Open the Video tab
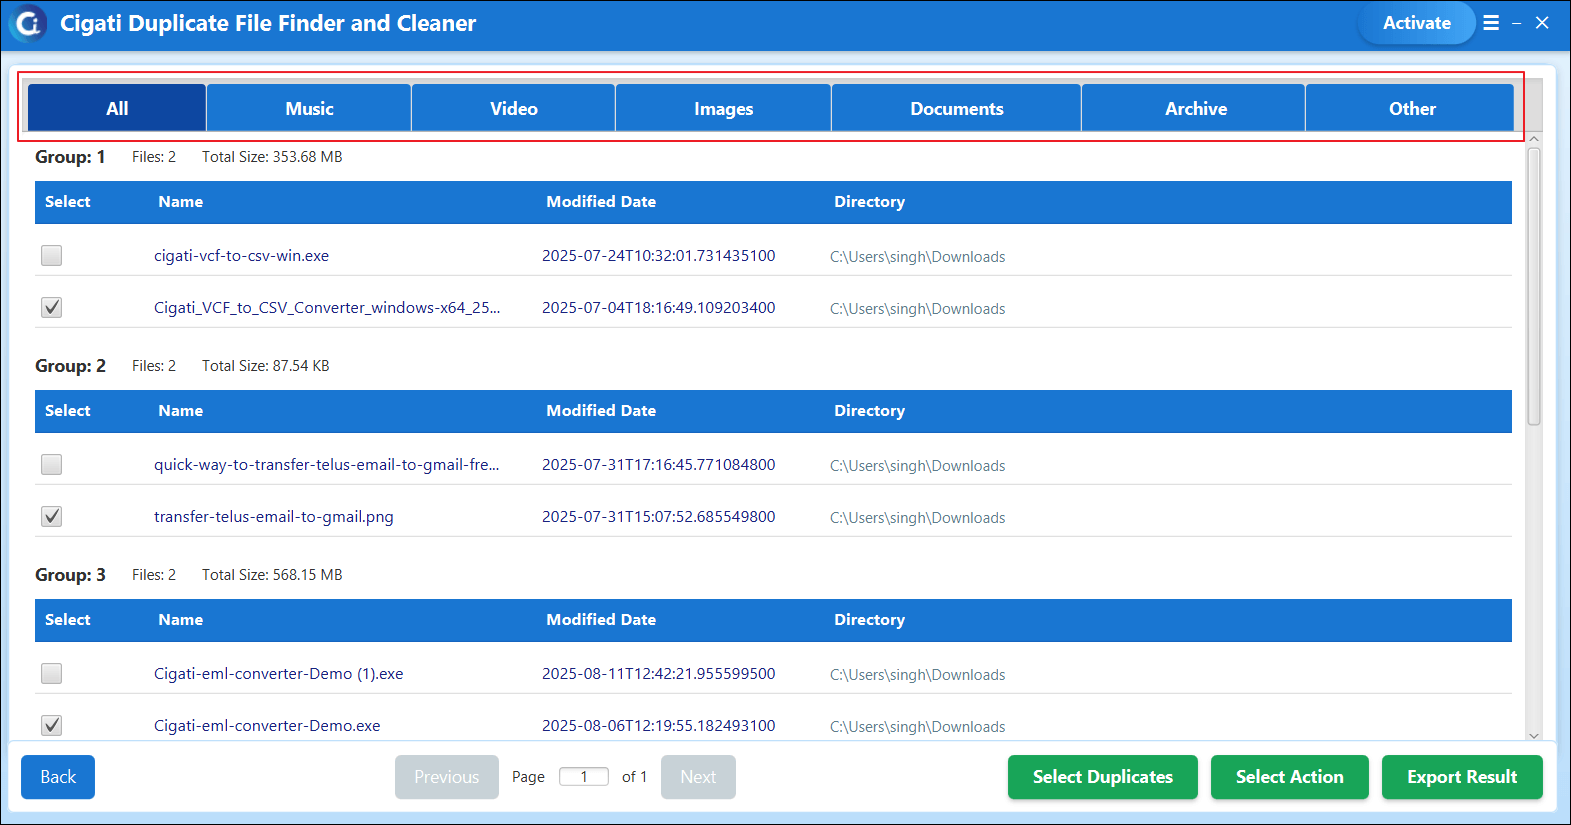 point(513,108)
